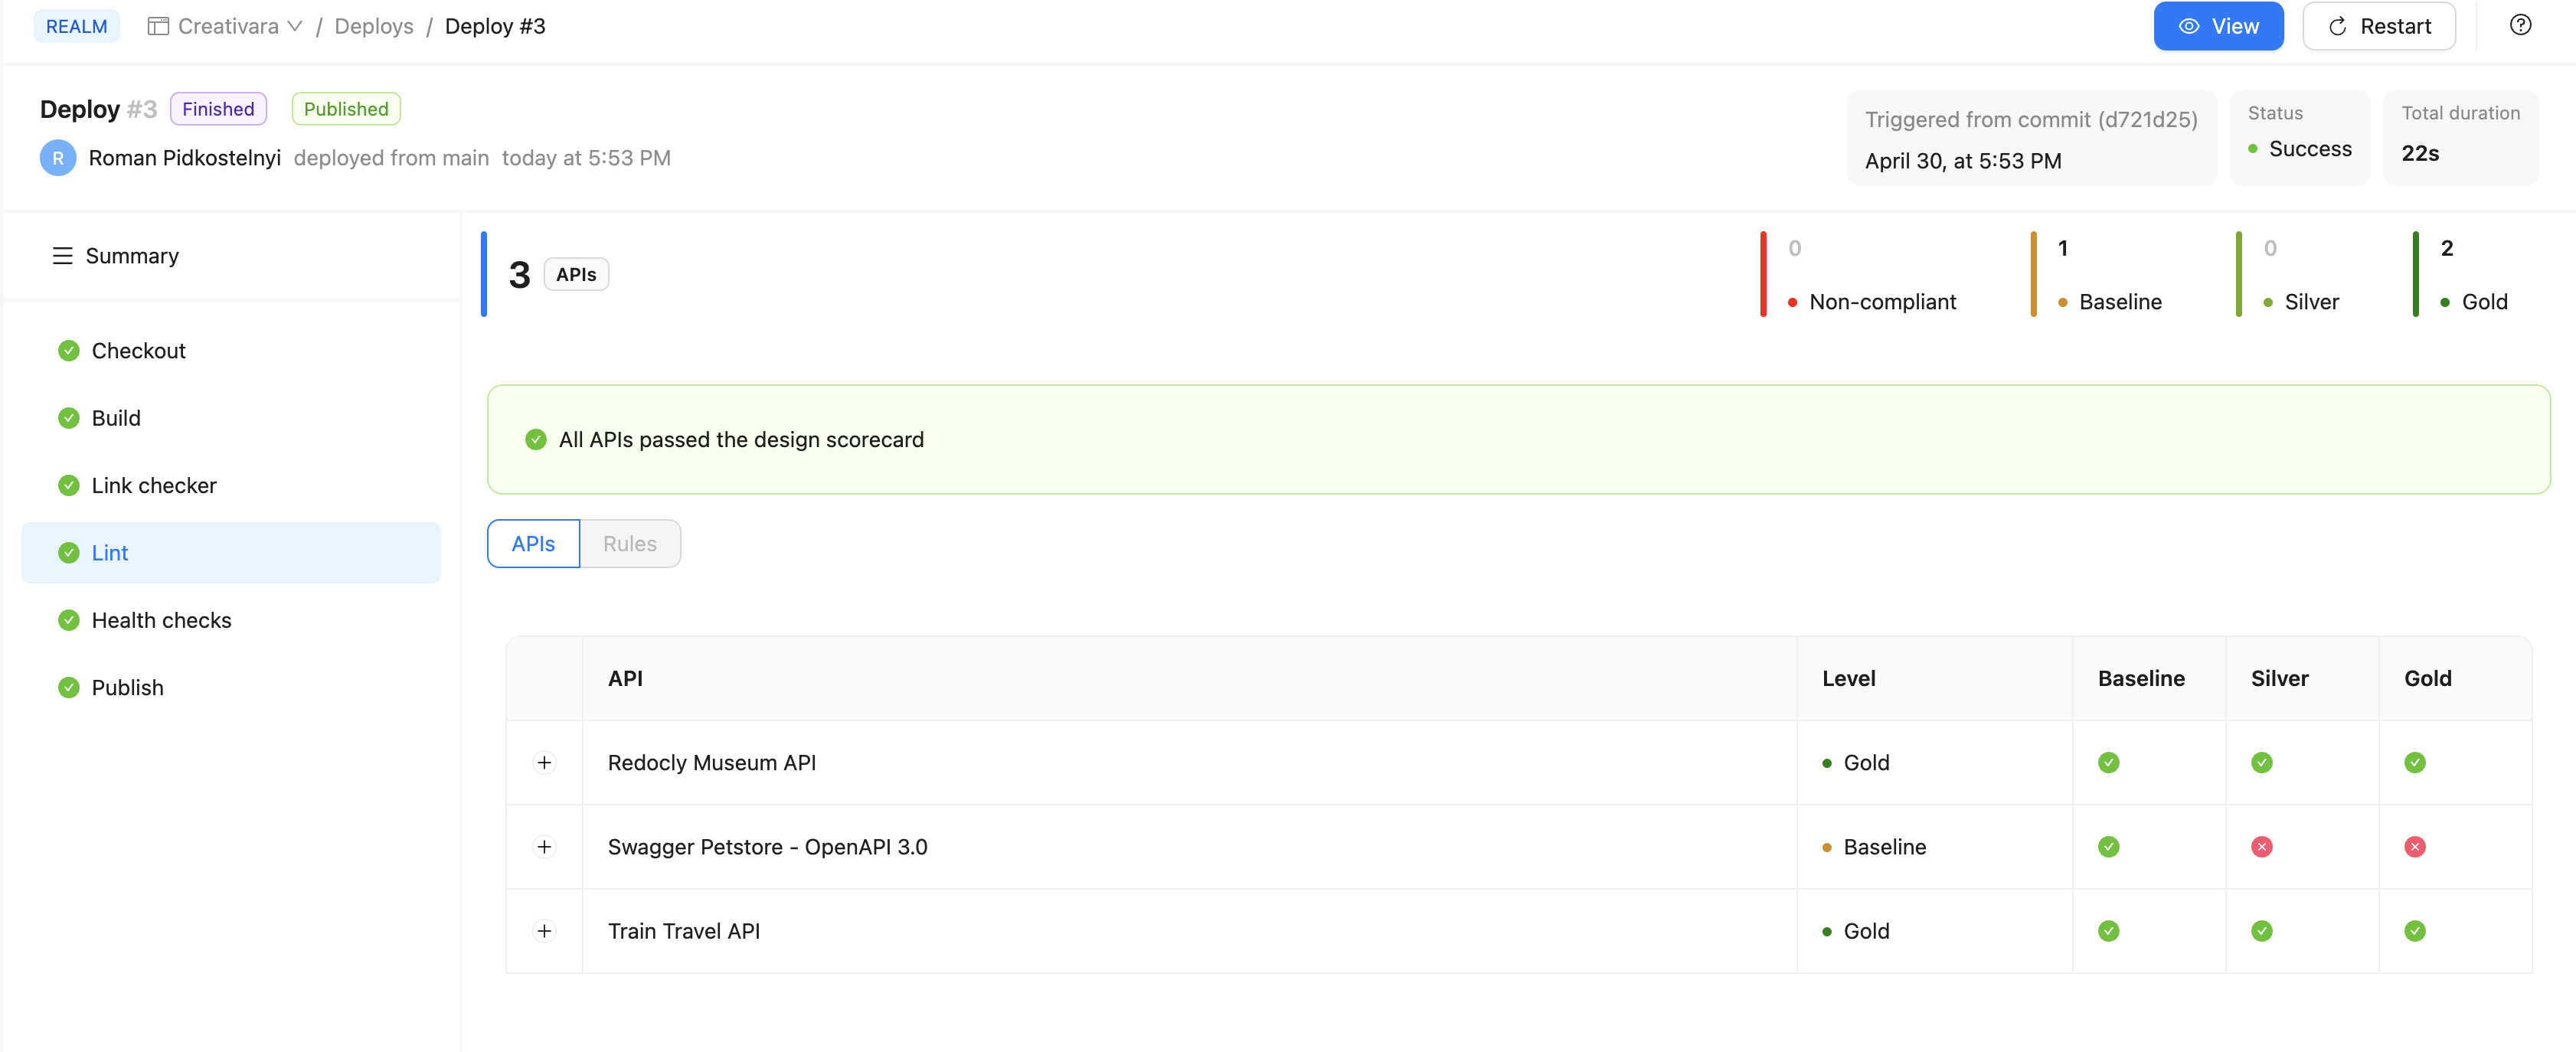Viewport: 2576px width, 1052px height.
Task: Select the Health checks step
Action: pyautogui.click(x=231, y=620)
